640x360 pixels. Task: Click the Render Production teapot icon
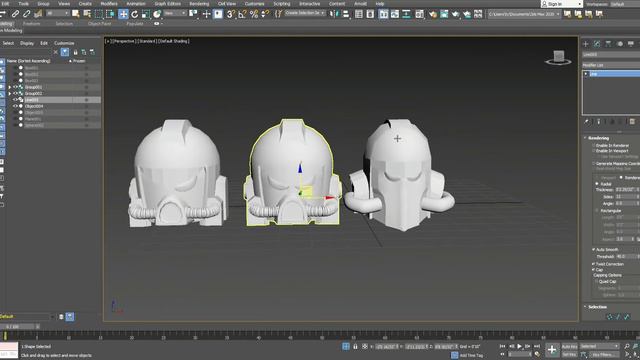coord(456,14)
